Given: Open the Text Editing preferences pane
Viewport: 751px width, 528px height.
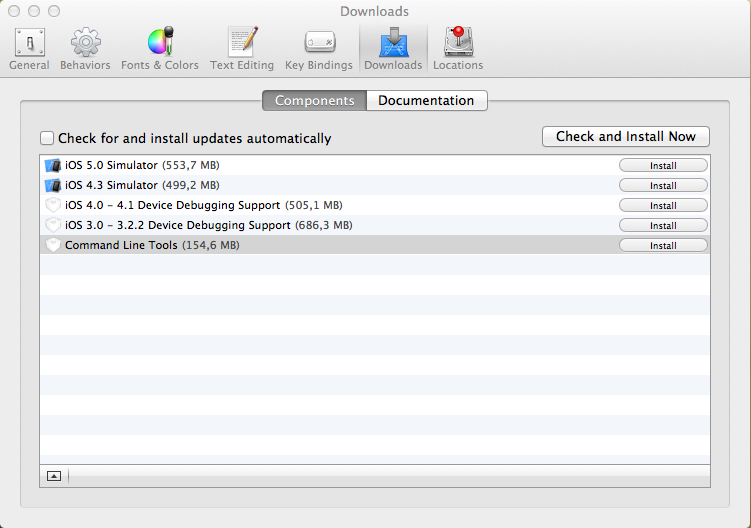Looking at the screenshot, I should click(242, 48).
